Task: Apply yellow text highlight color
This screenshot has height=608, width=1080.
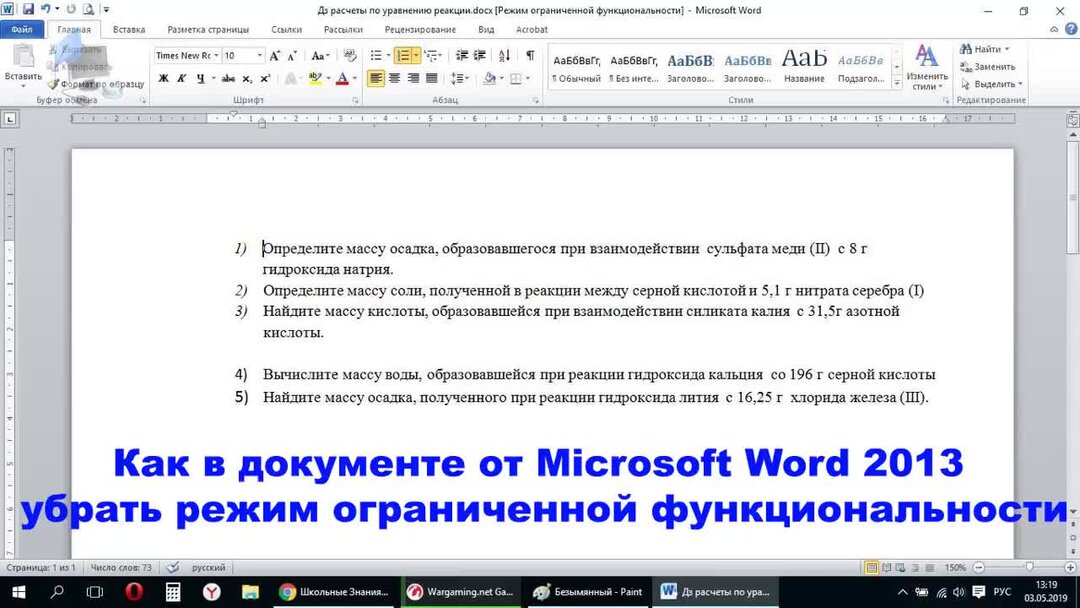Action: click(x=315, y=78)
